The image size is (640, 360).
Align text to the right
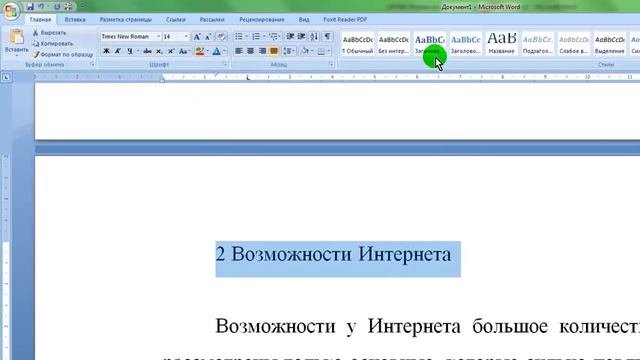(x=262, y=51)
